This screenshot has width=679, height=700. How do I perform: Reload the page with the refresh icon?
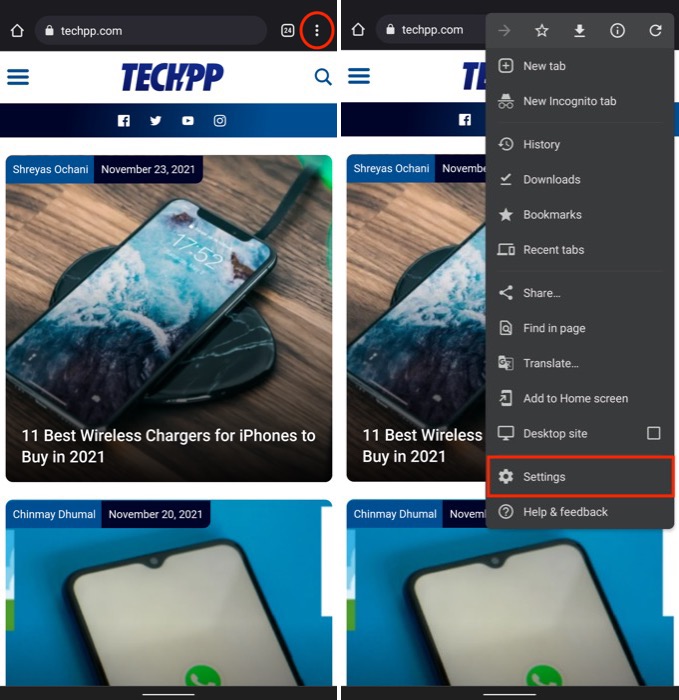click(655, 31)
